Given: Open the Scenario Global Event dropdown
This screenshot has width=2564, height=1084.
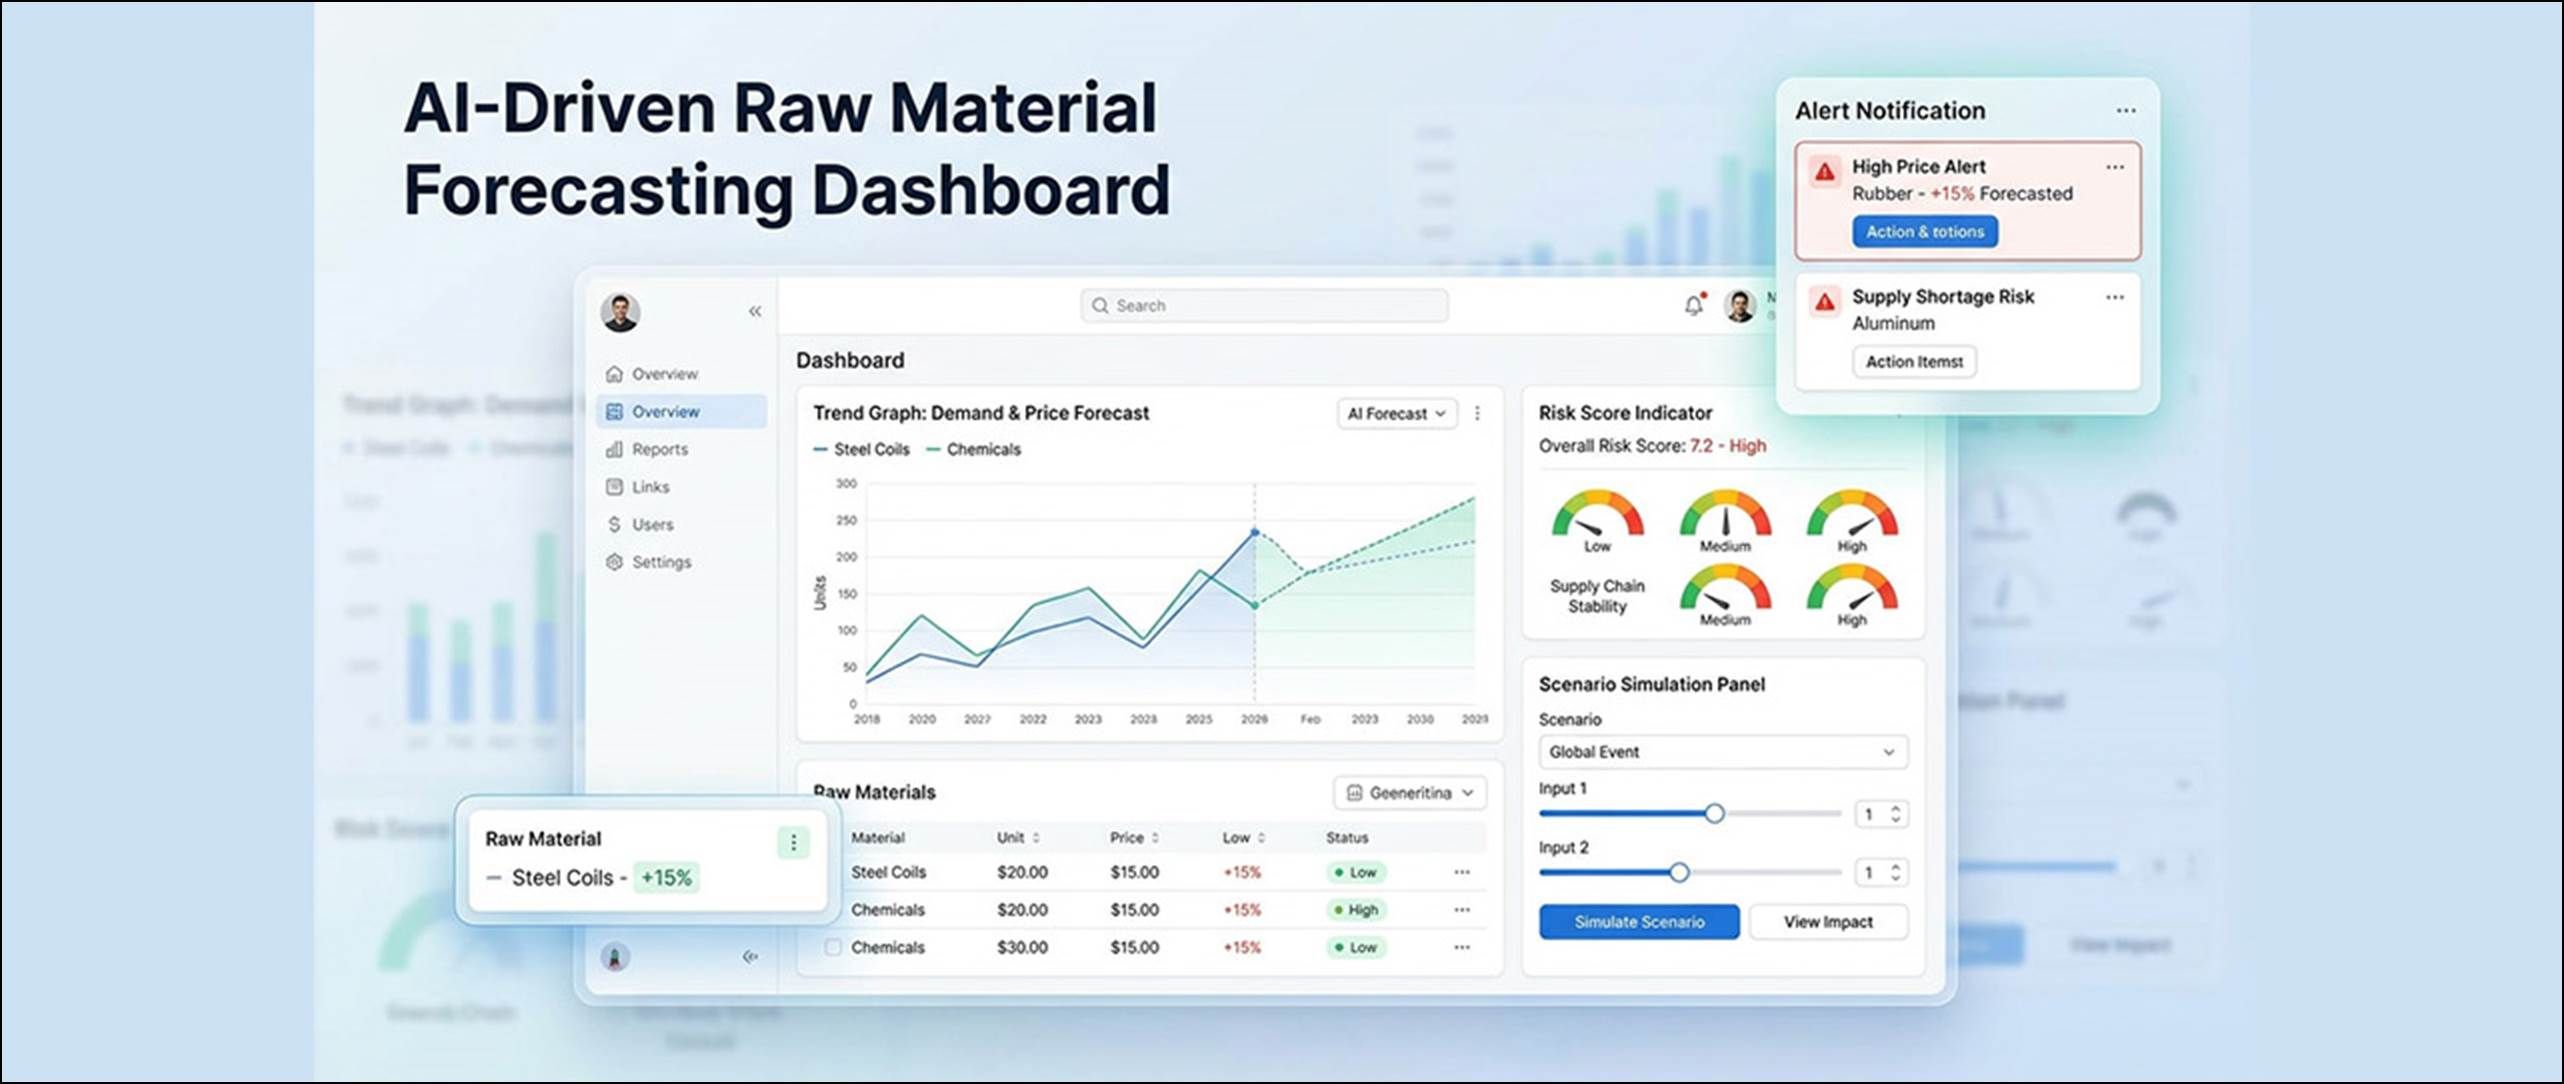Looking at the screenshot, I should [1722, 752].
